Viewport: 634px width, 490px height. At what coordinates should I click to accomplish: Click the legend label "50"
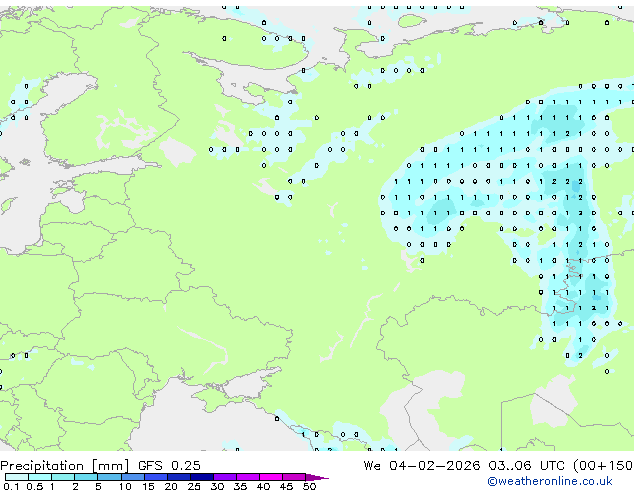pyautogui.click(x=309, y=486)
